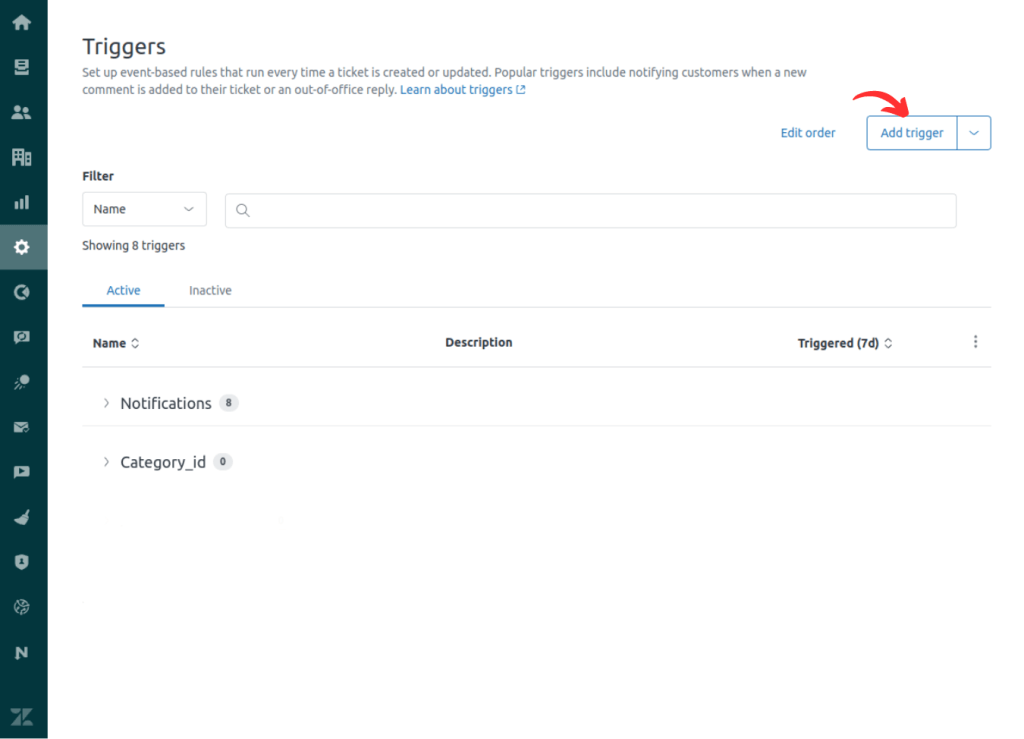This screenshot has width=1024, height=739.
Task: Sort triggers by Triggered (7d) column
Action: click(x=844, y=343)
